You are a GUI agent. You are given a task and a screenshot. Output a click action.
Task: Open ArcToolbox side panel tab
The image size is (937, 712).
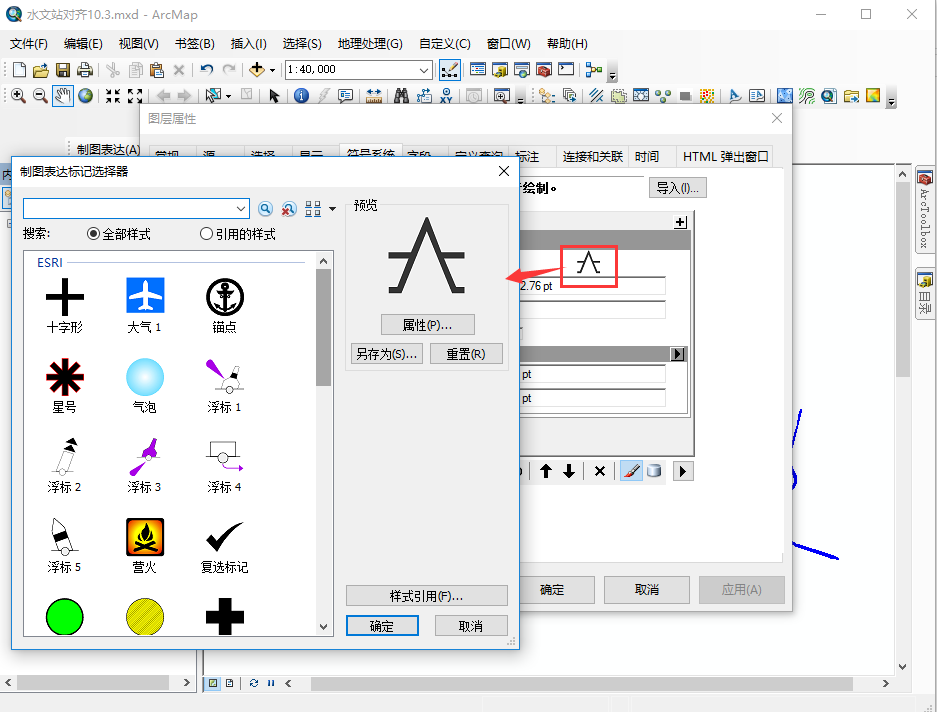[925, 210]
